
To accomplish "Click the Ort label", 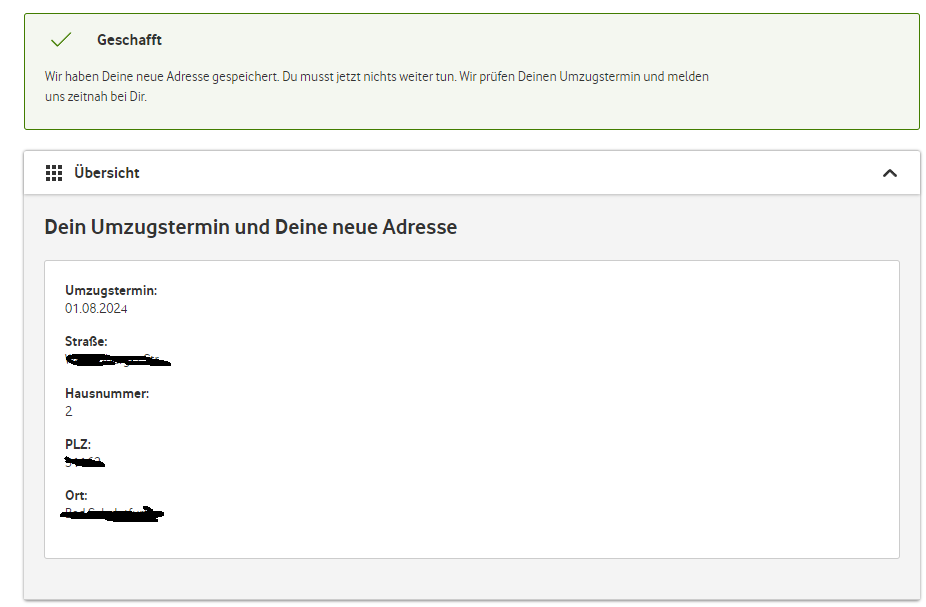I will [76, 495].
